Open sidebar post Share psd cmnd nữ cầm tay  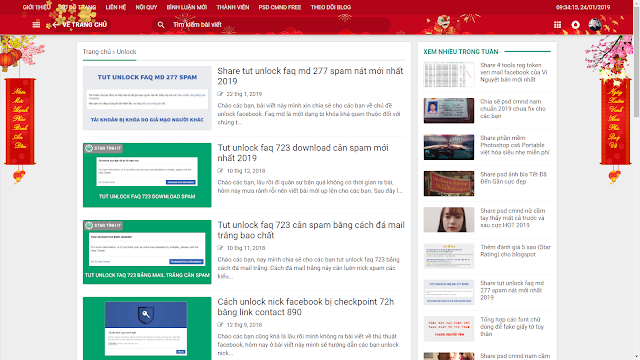tap(513, 218)
